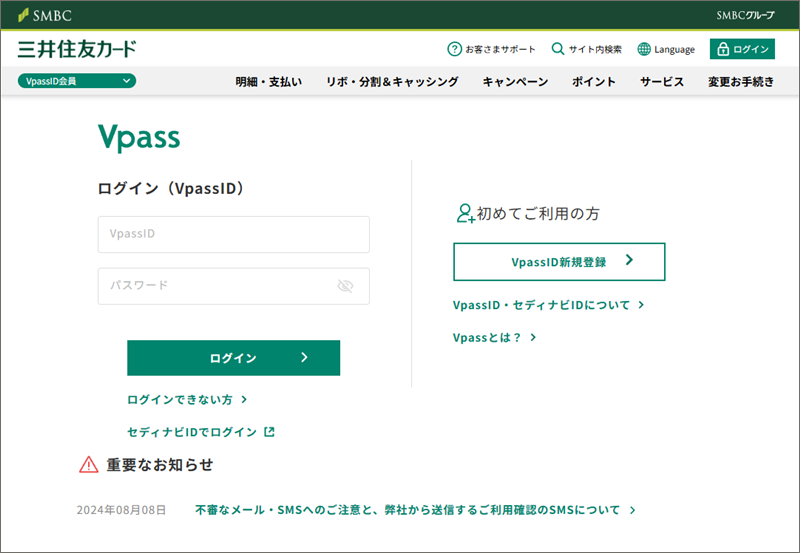
Task: Open Language via the globe icon
Action: (644, 49)
